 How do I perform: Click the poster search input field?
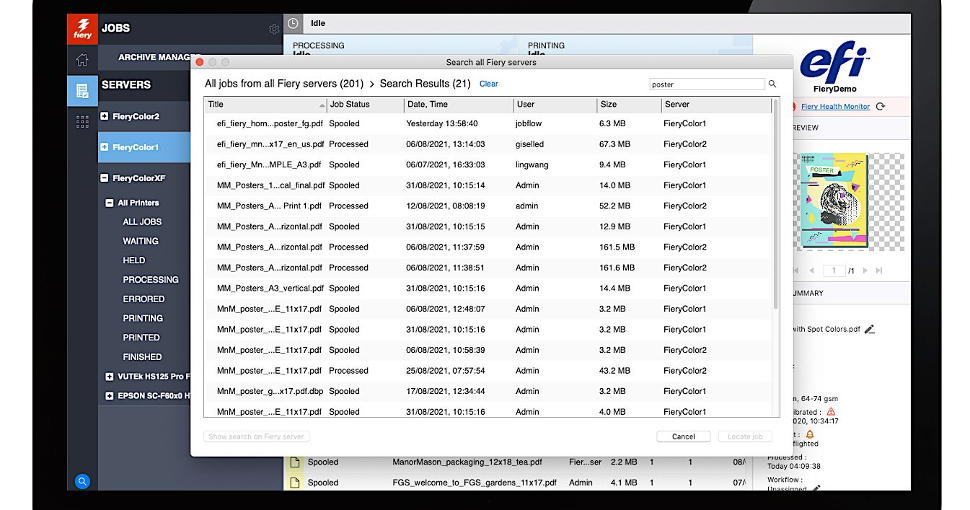706,84
